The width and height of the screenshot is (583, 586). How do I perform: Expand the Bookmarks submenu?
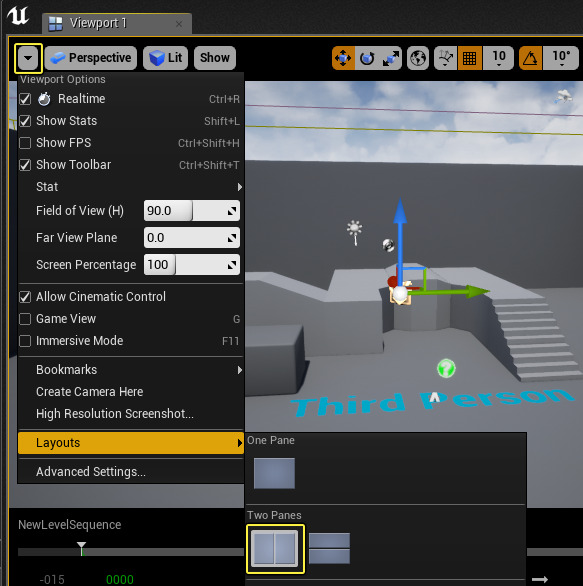point(131,370)
